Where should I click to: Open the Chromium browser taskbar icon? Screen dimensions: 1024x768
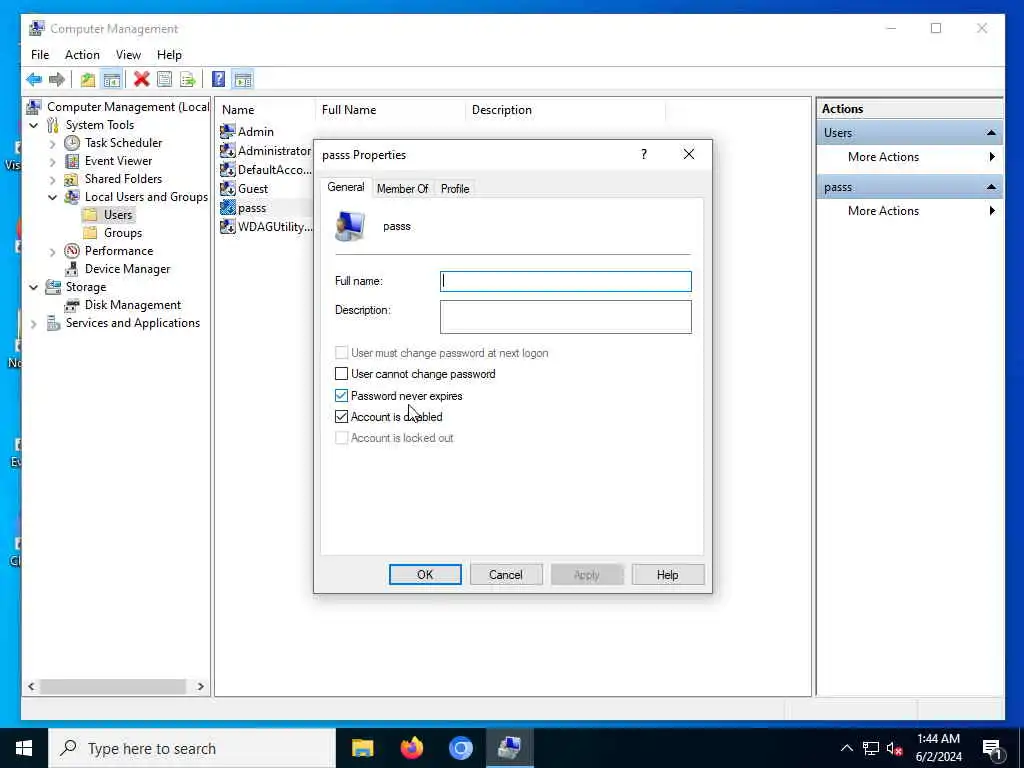coord(460,748)
